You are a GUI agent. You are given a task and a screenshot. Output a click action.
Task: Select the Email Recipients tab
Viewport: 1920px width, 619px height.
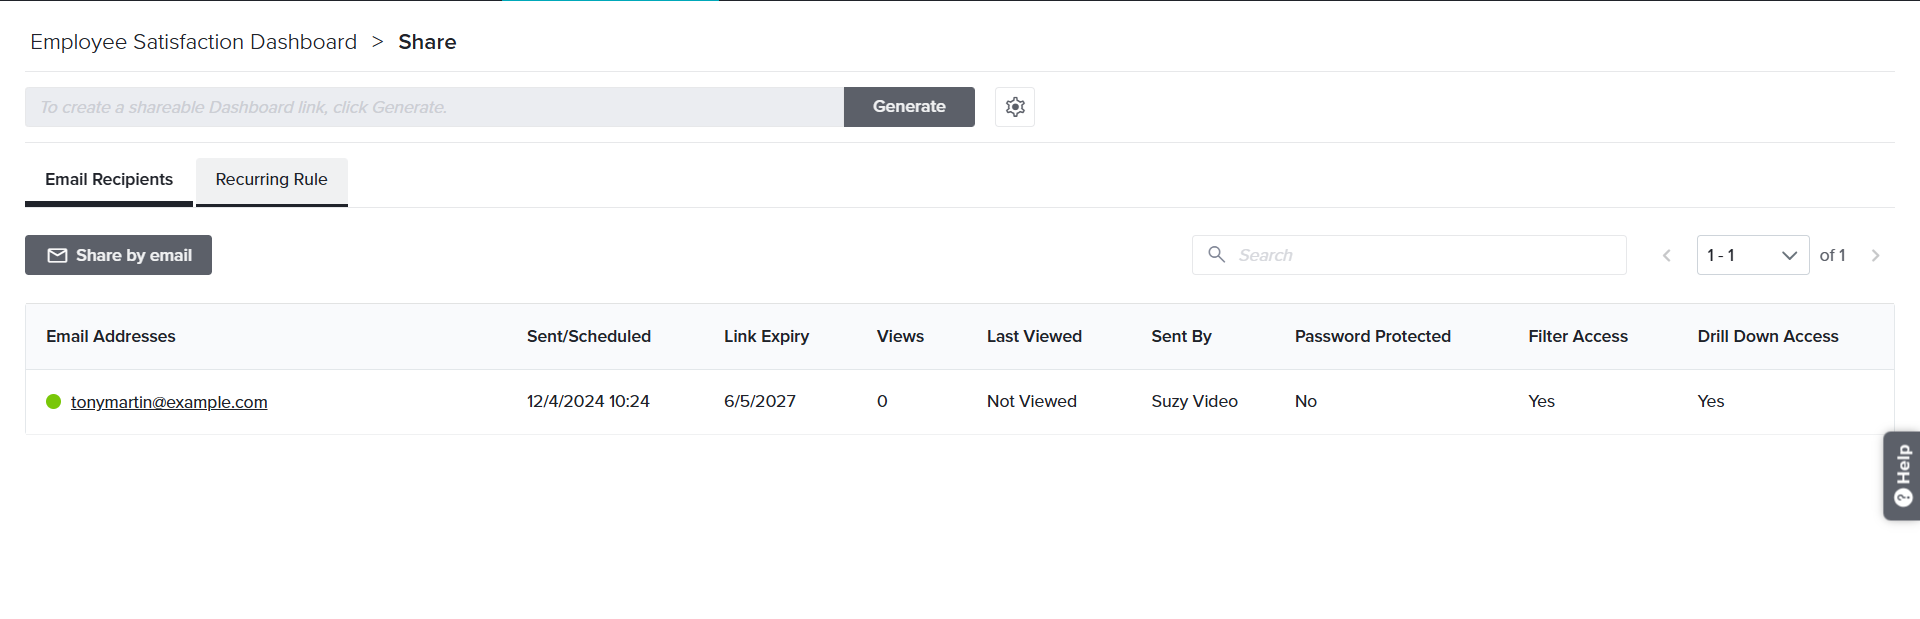(x=109, y=180)
